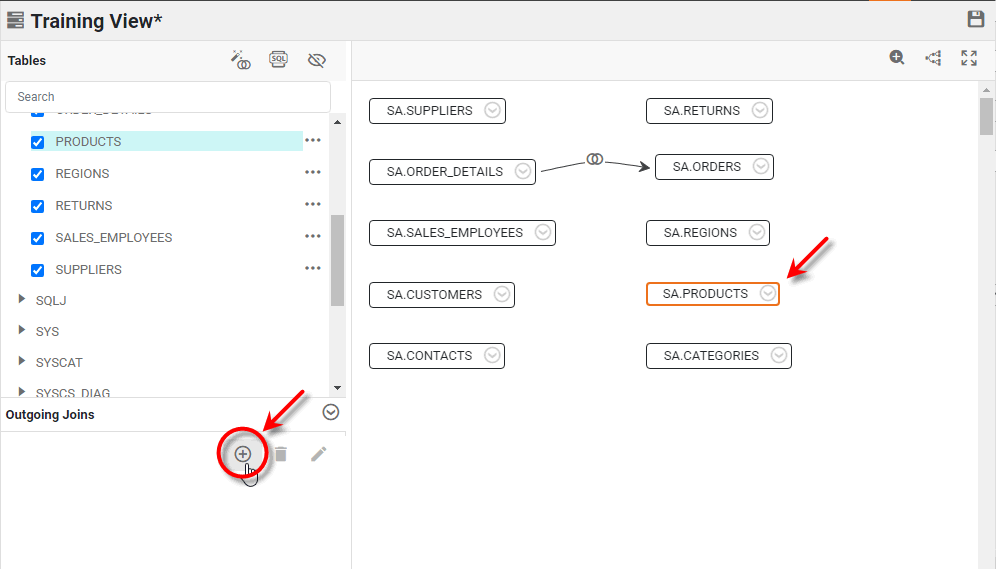The width and height of the screenshot is (996, 569).
Task: Open the RETURNS table more options menu
Action: (x=313, y=205)
